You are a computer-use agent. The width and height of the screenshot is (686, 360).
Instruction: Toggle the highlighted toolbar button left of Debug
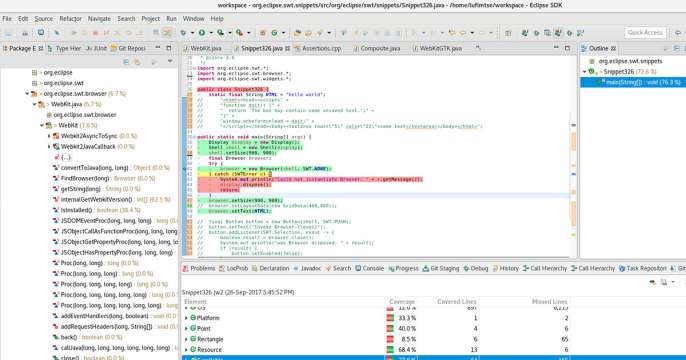point(167,33)
